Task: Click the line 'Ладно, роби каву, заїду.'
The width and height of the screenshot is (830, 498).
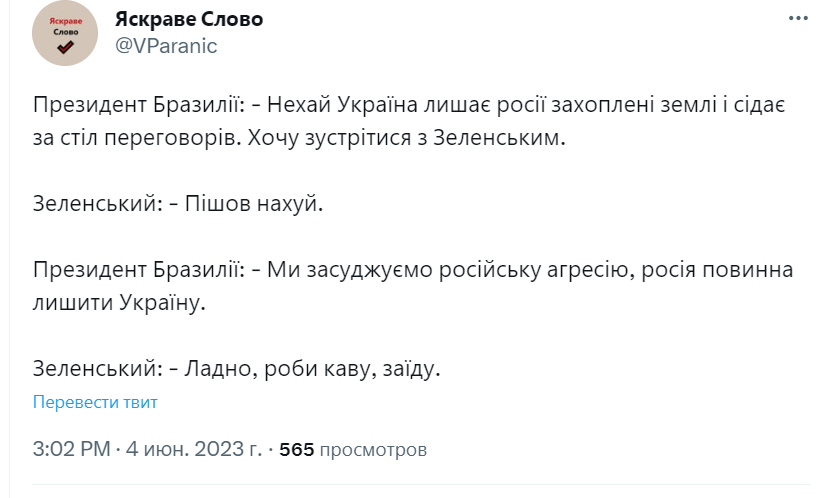Action: click(x=312, y=369)
